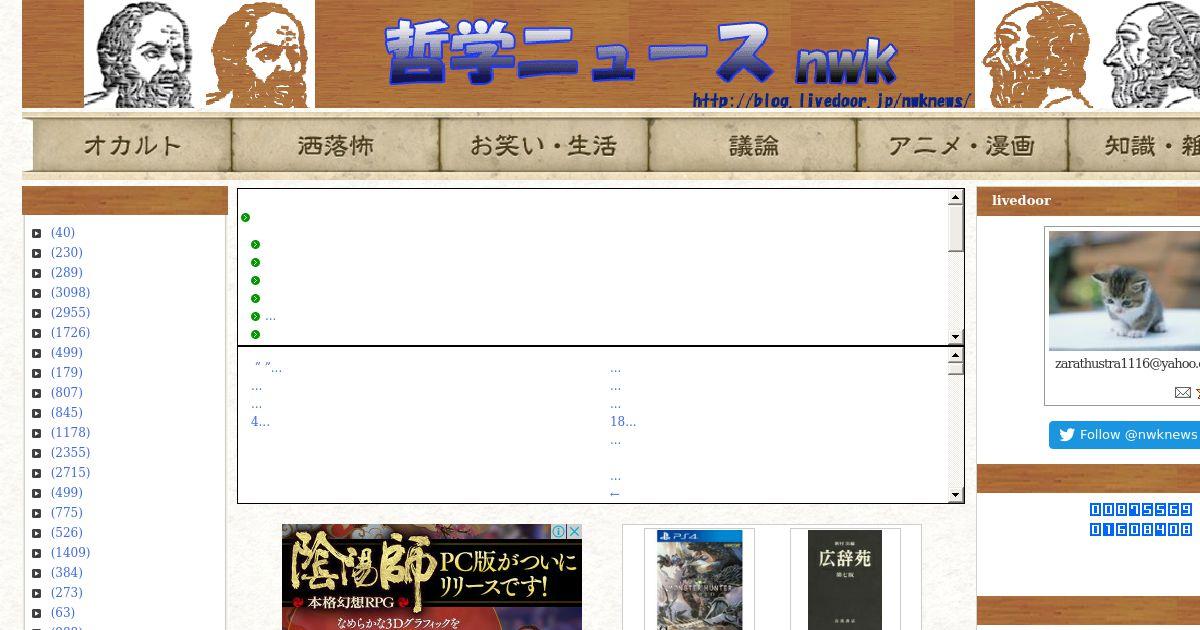Open the "18..." article link
The height and width of the screenshot is (630, 1200).
623,422
